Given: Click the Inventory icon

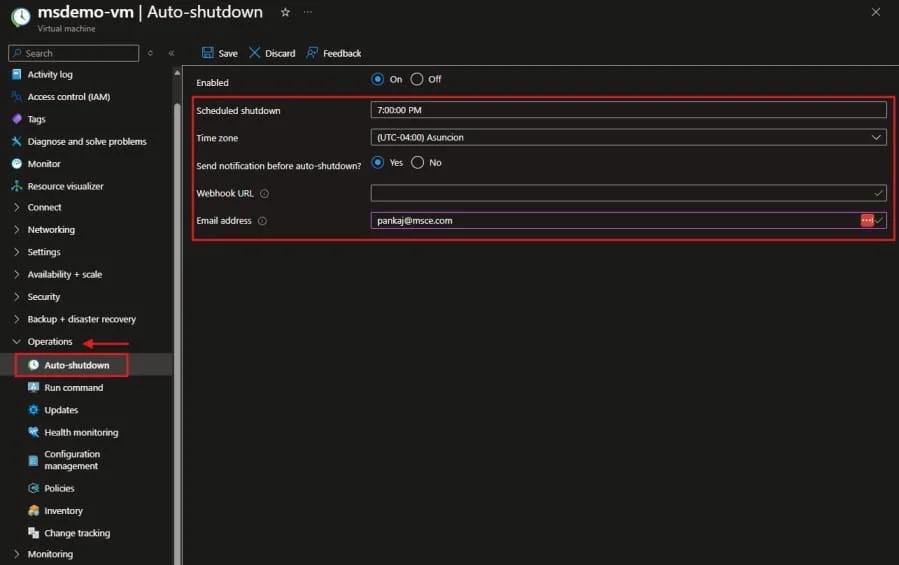Looking at the screenshot, I should pyautogui.click(x=33, y=511).
